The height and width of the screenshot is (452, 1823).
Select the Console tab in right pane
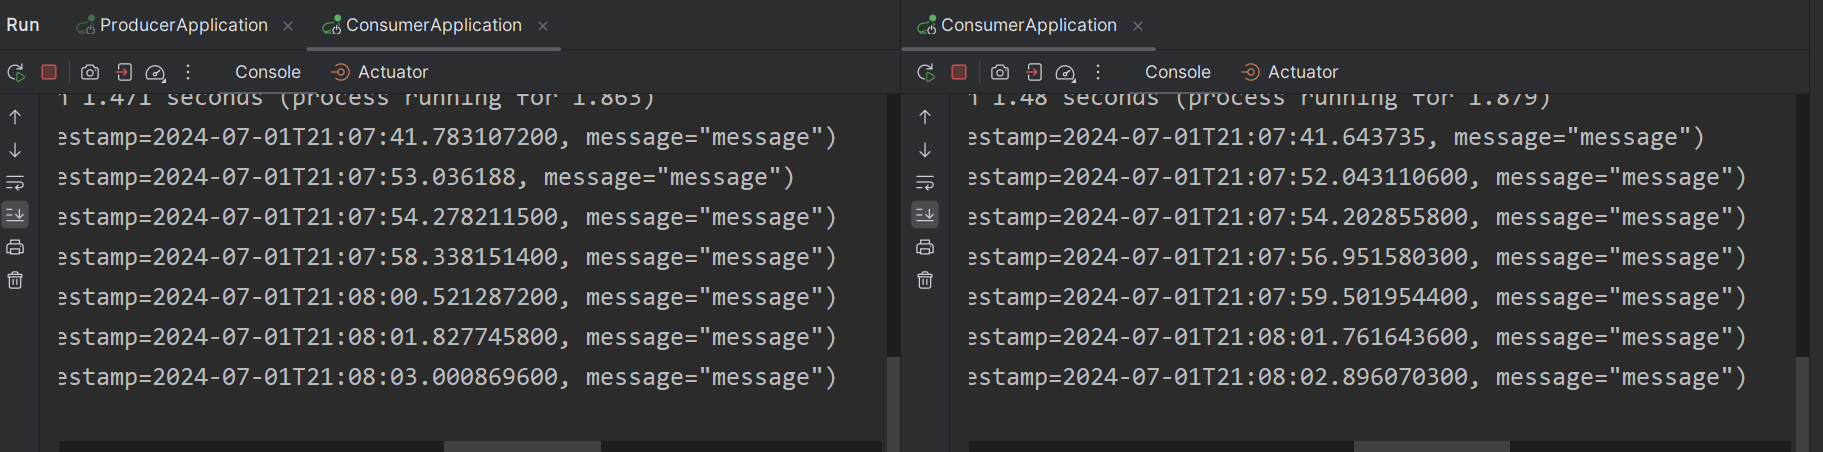[x=1177, y=72]
